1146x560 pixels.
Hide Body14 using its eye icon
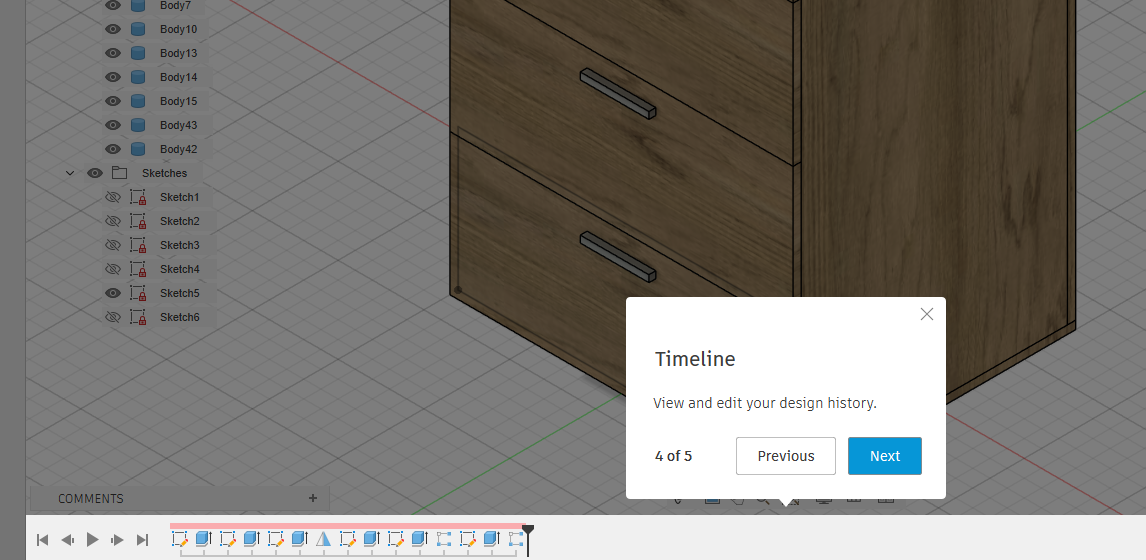(113, 77)
